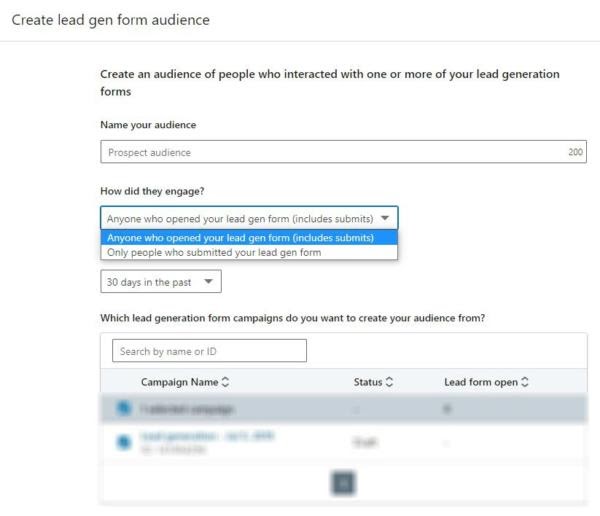Click the 200 character counter in name field

tap(575, 152)
